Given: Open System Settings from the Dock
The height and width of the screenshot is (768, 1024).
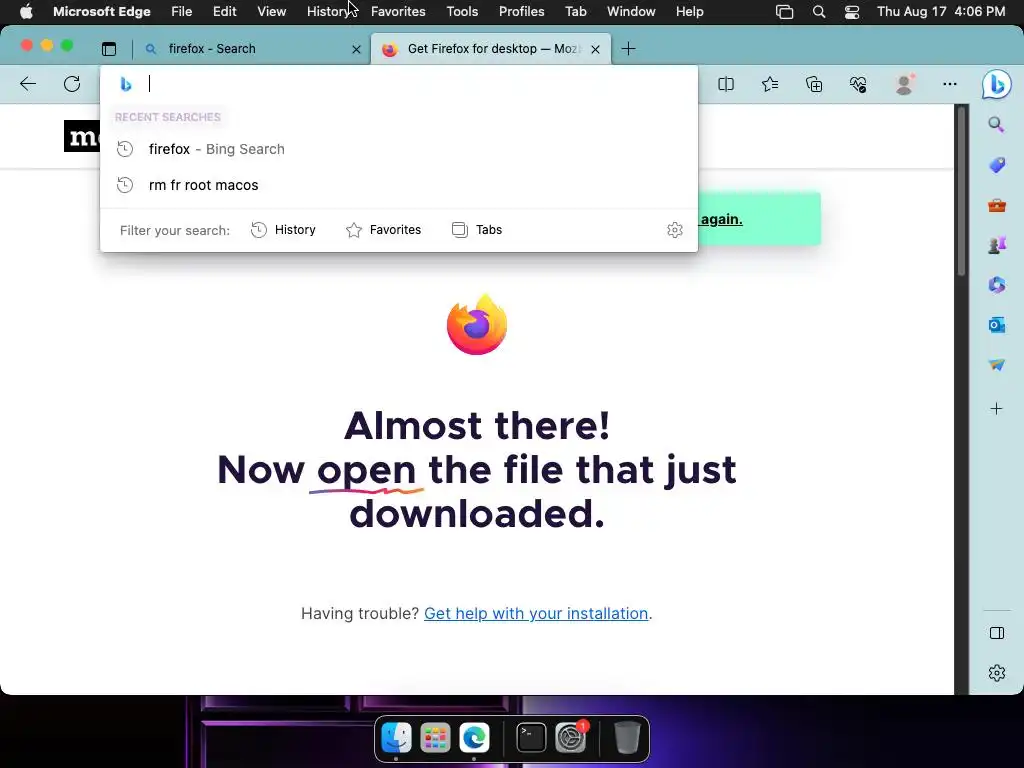Looking at the screenshot, I should [571, 738].
